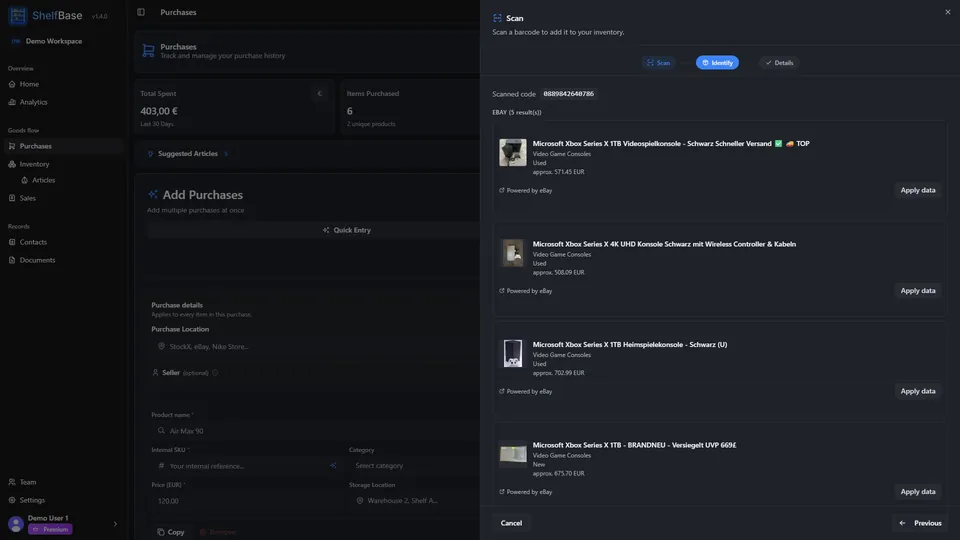Click the Contacts icon in sidebar
Screen dimensions: 960x540
pyautogui.click(x=12, y=242)
